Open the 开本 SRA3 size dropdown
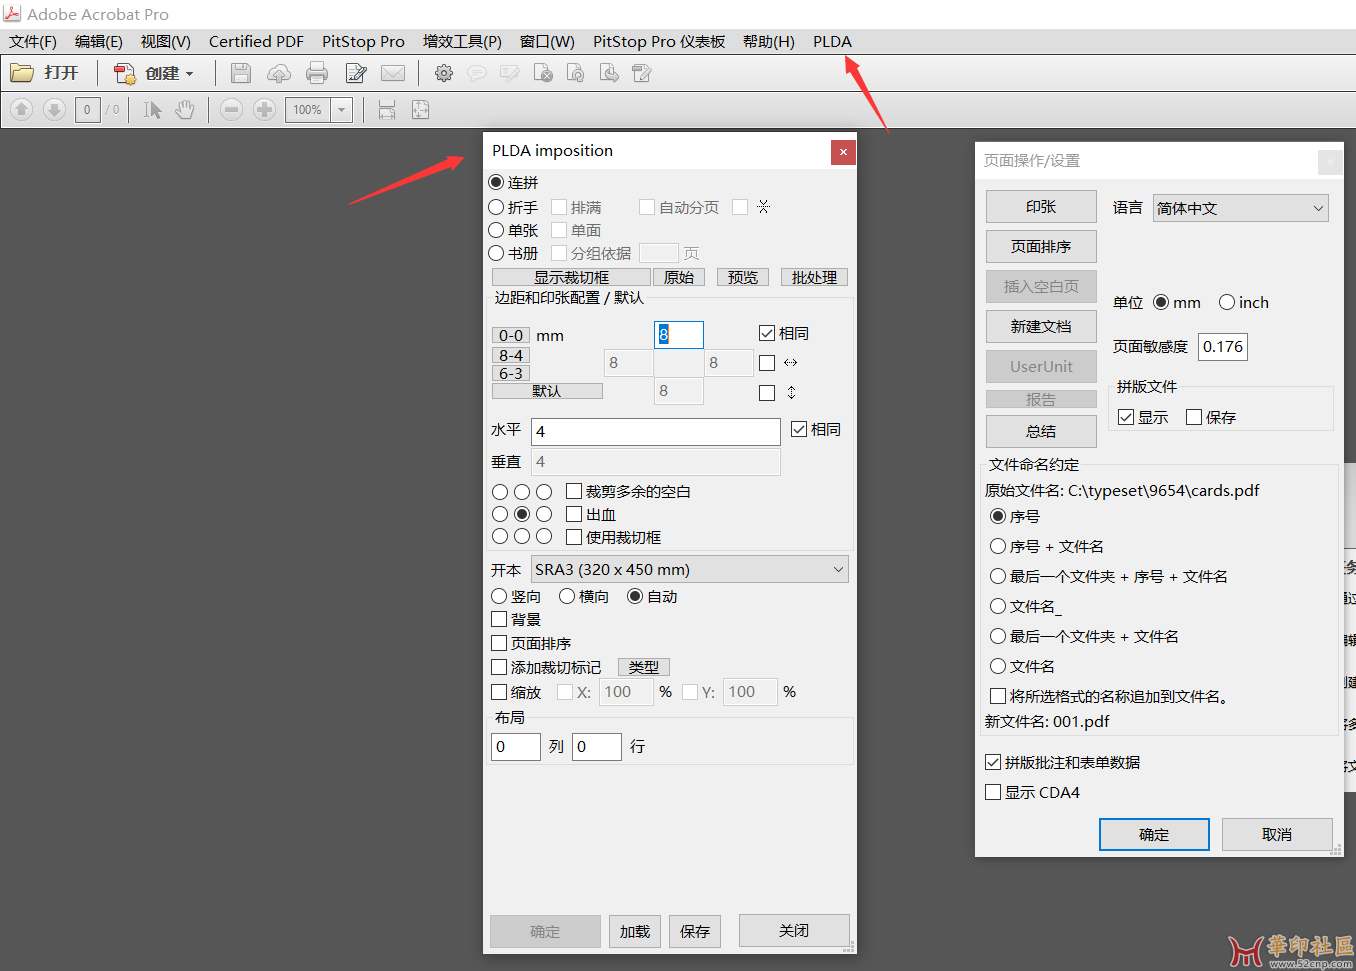This screenshot has width=1356, height=971. pos(690,569)
